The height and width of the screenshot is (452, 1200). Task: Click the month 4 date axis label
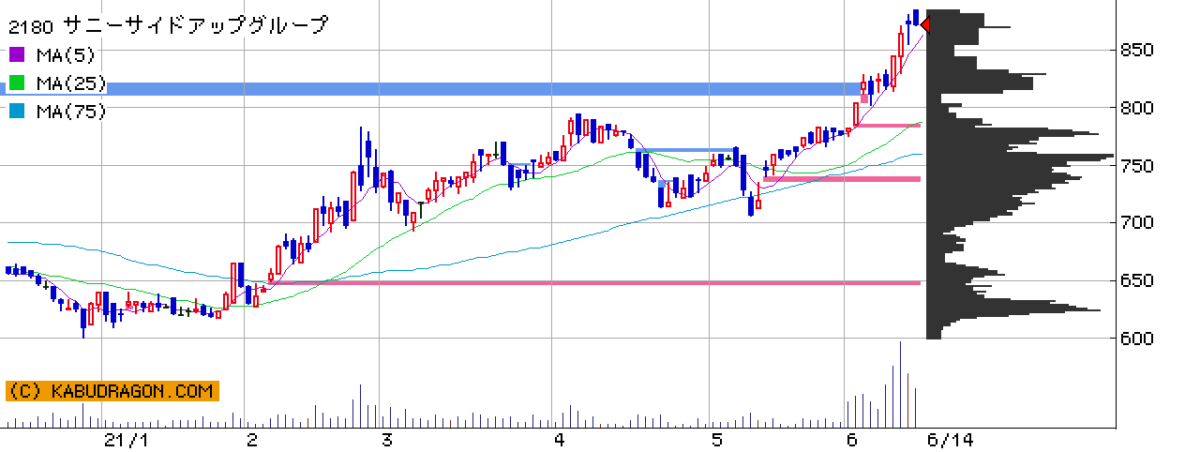[559, 440]
